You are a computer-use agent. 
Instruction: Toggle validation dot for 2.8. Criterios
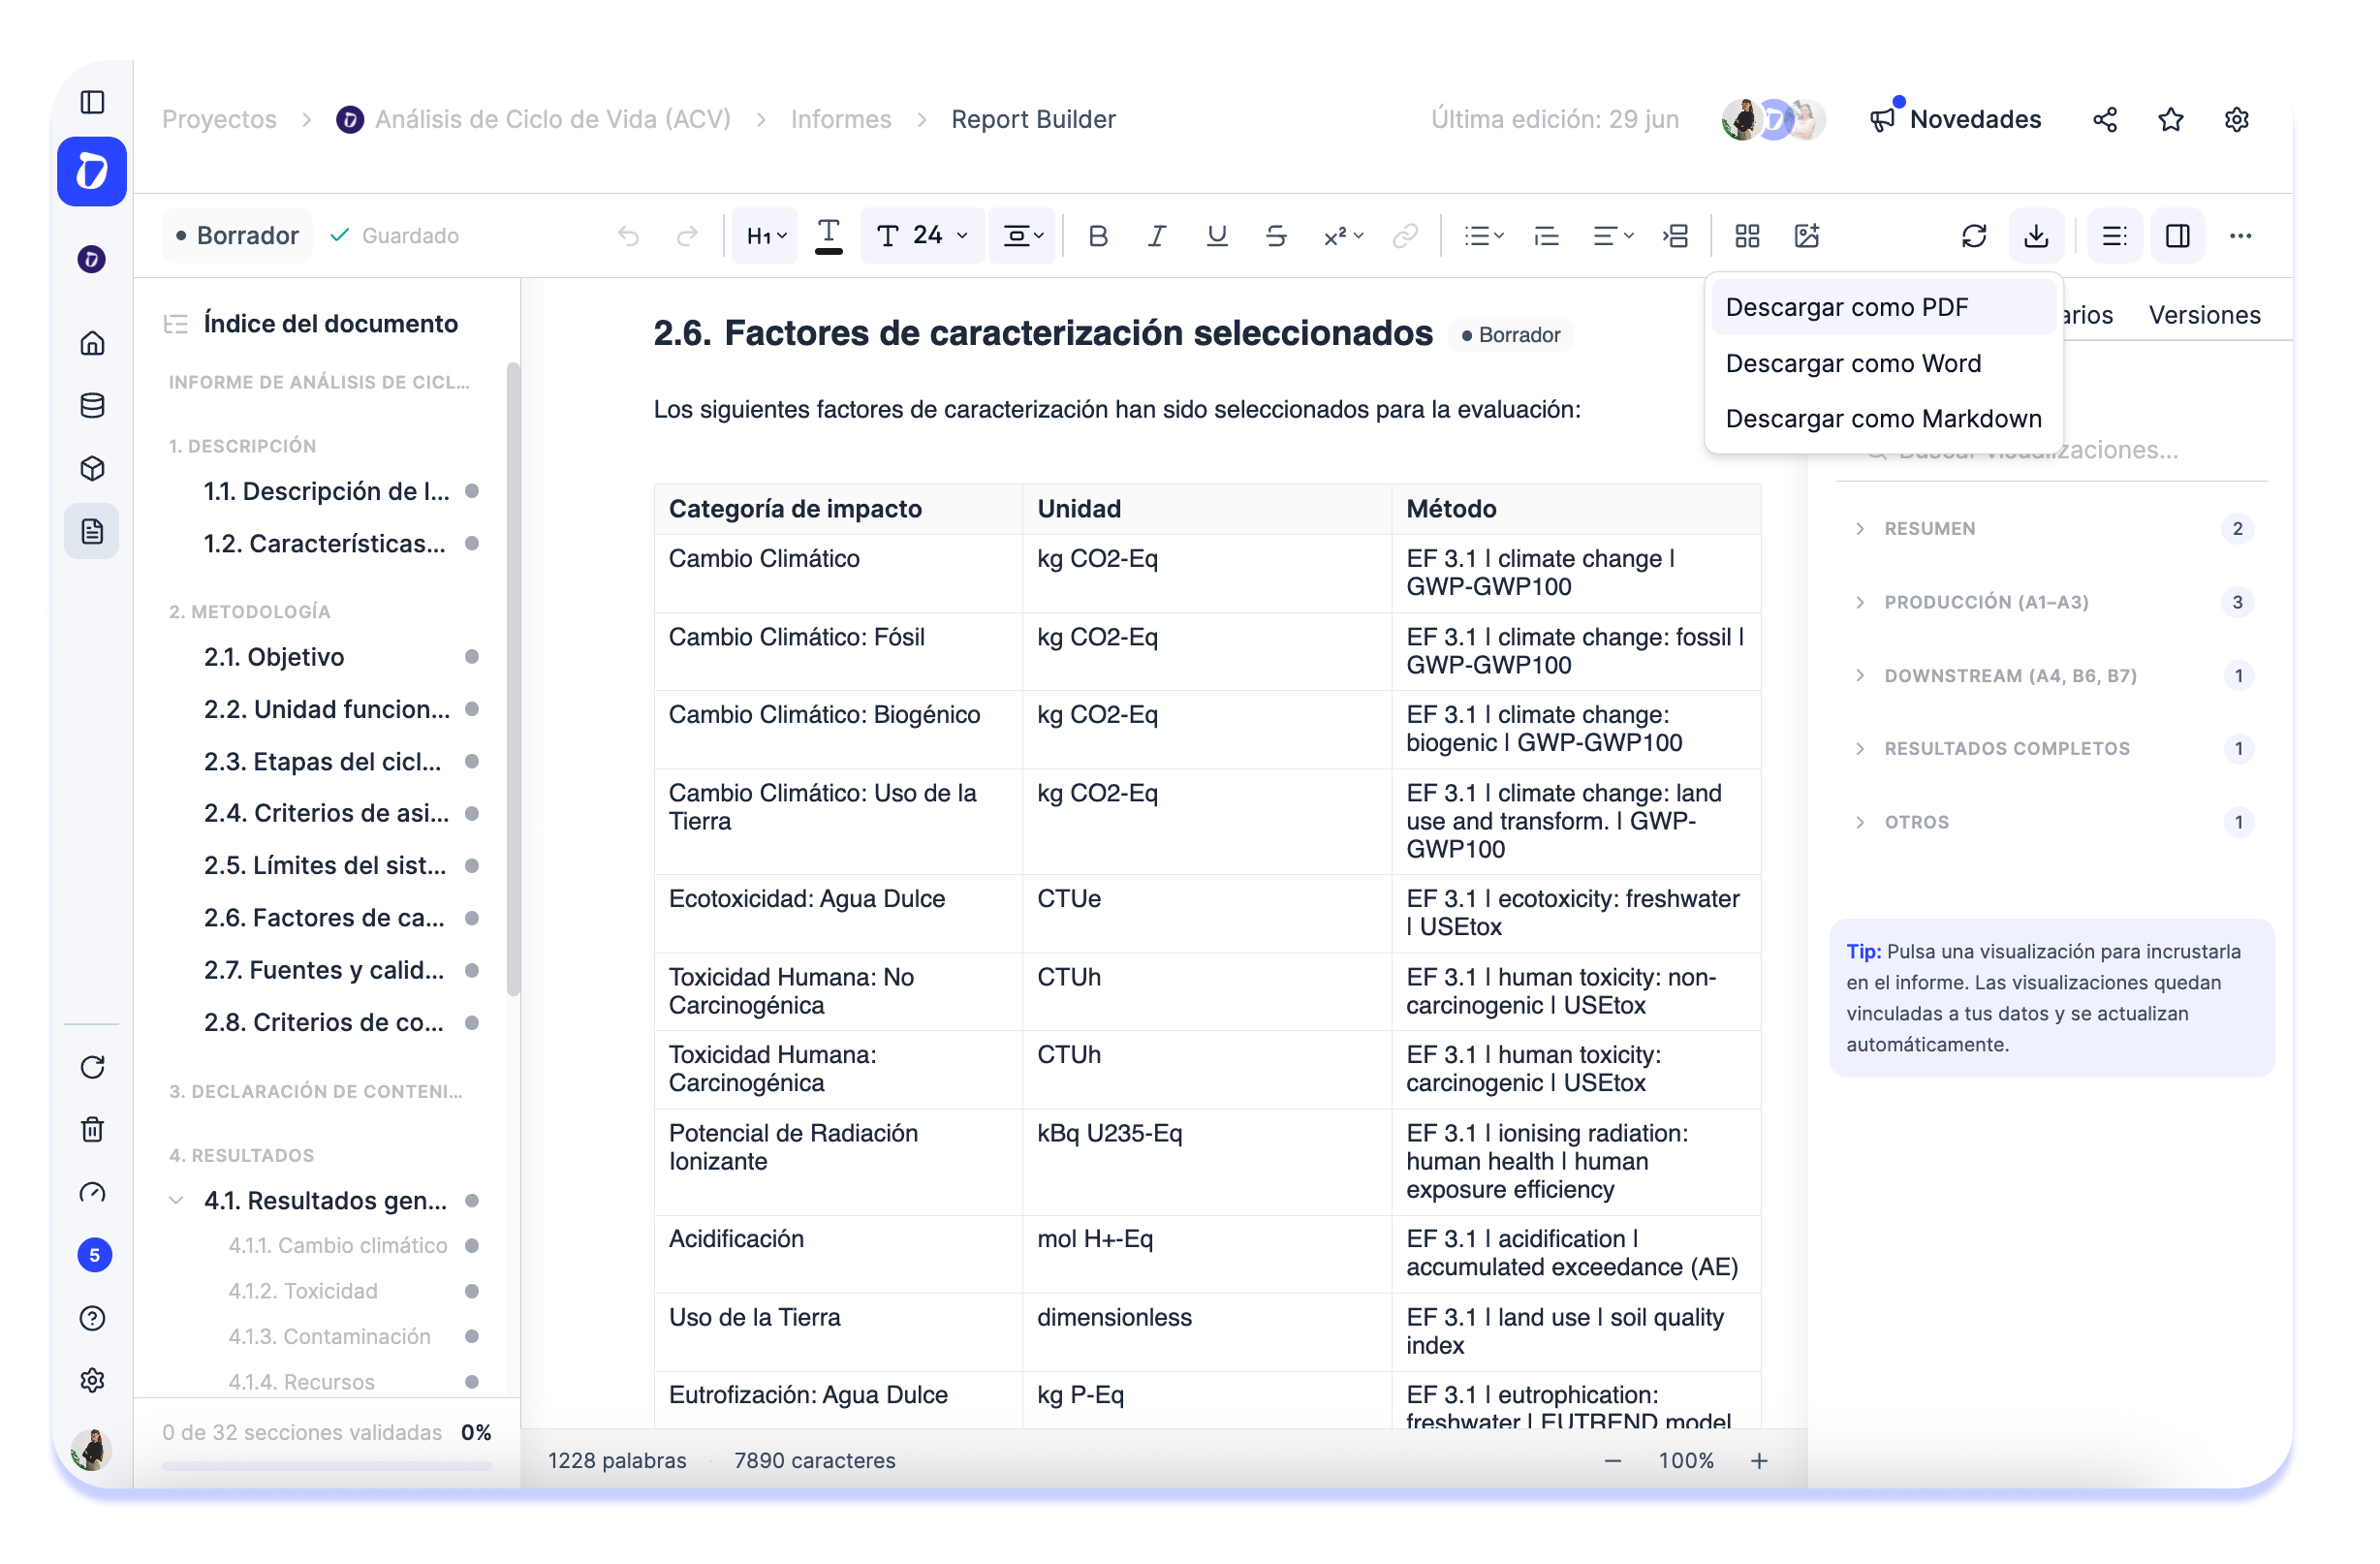pos(473,1023)
